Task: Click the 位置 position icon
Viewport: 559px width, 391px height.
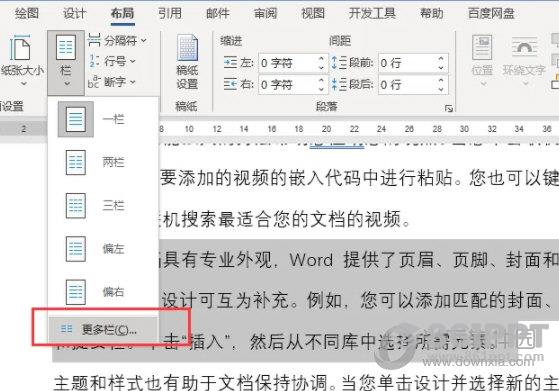Action: coord(482,47)
